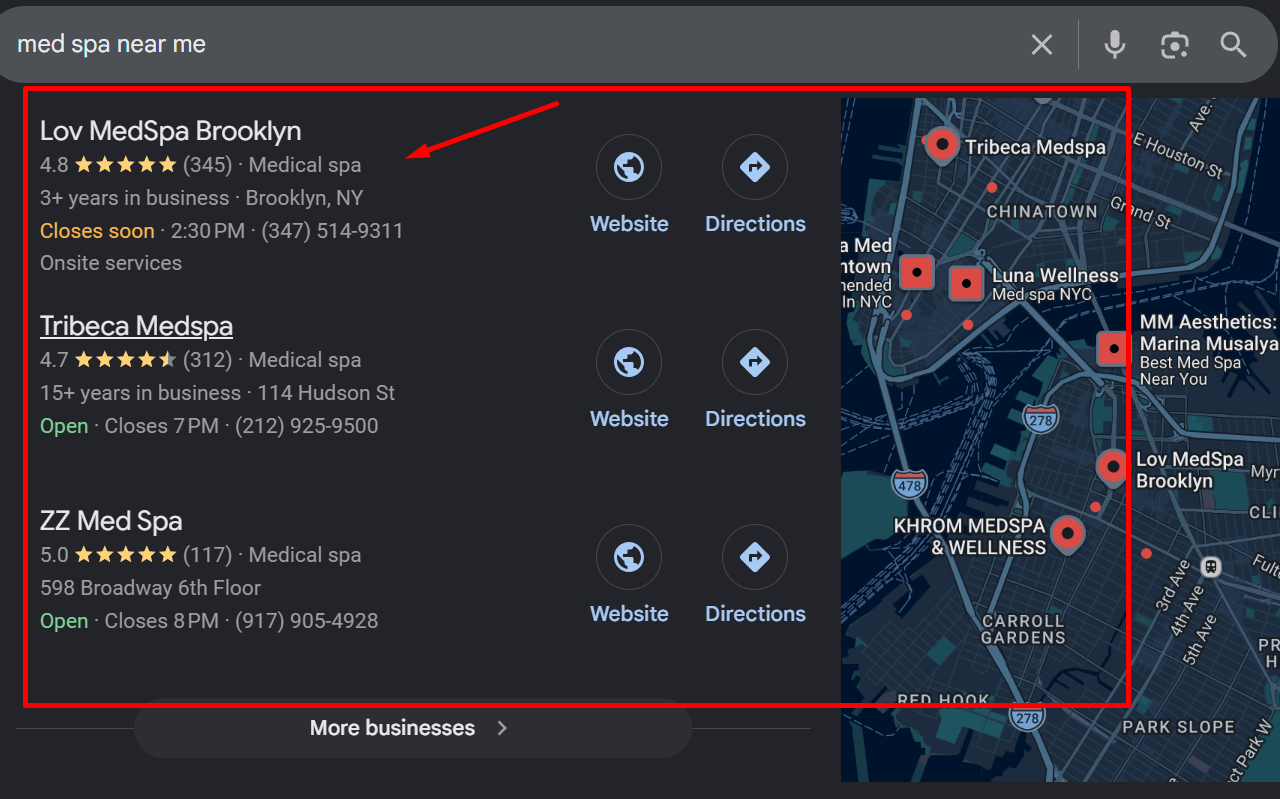Open the Tribeca Medspa listing title
Viewport: 1280px width, 799px height.
tap(136, 326)
